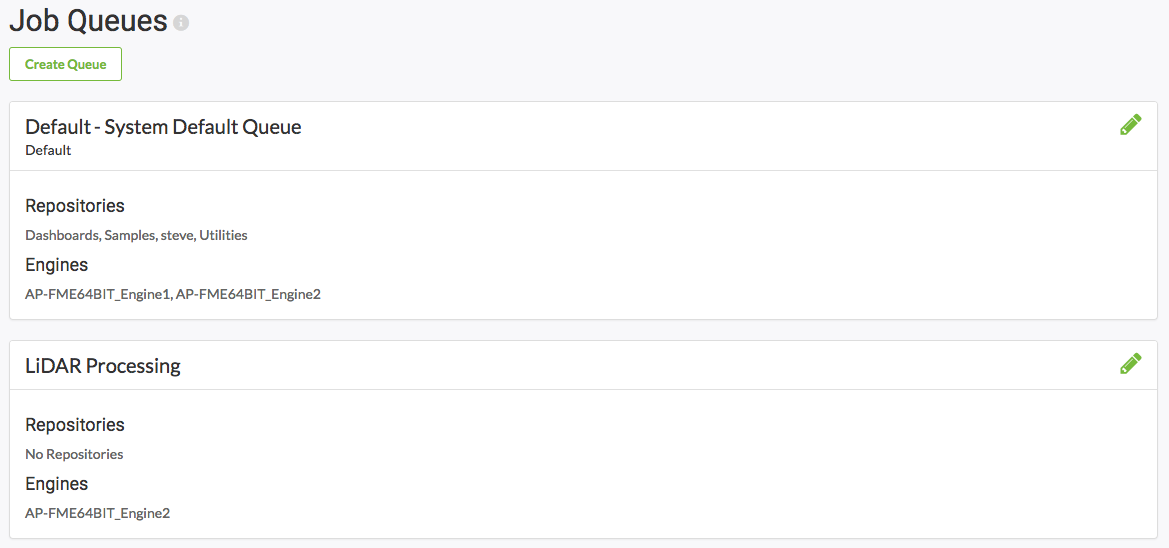Click the Default queue description text
This screenshot has height=548, width=1169.
48,151
